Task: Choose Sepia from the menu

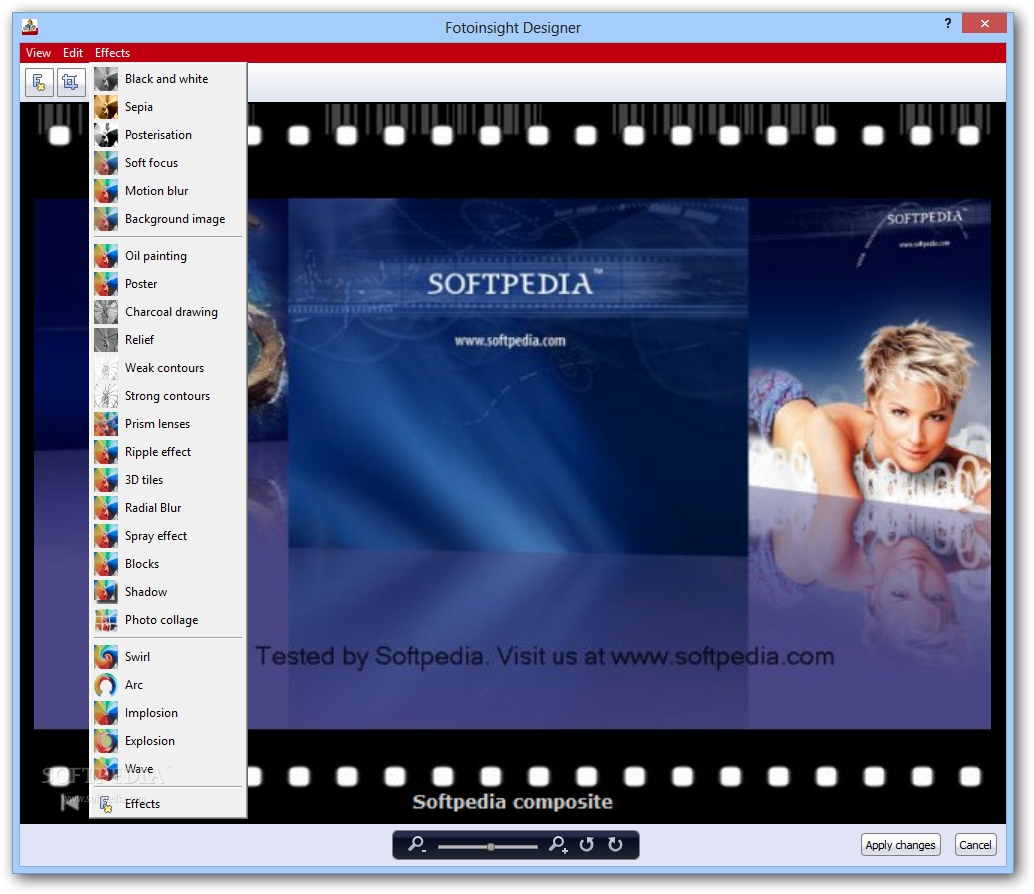Action: point(168,107)
